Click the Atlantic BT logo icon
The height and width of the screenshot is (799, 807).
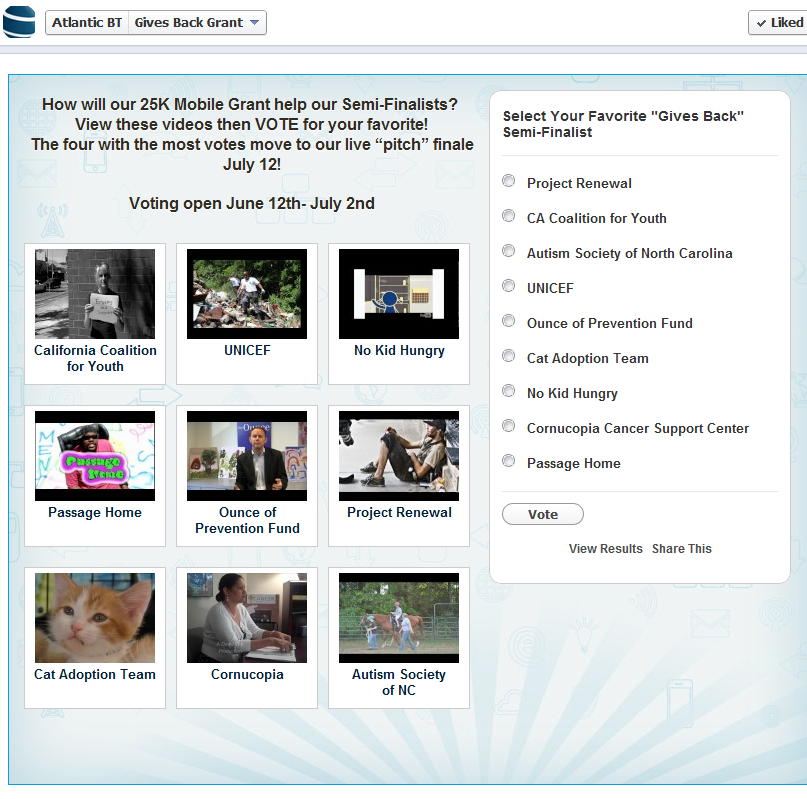tap(19, 22)
